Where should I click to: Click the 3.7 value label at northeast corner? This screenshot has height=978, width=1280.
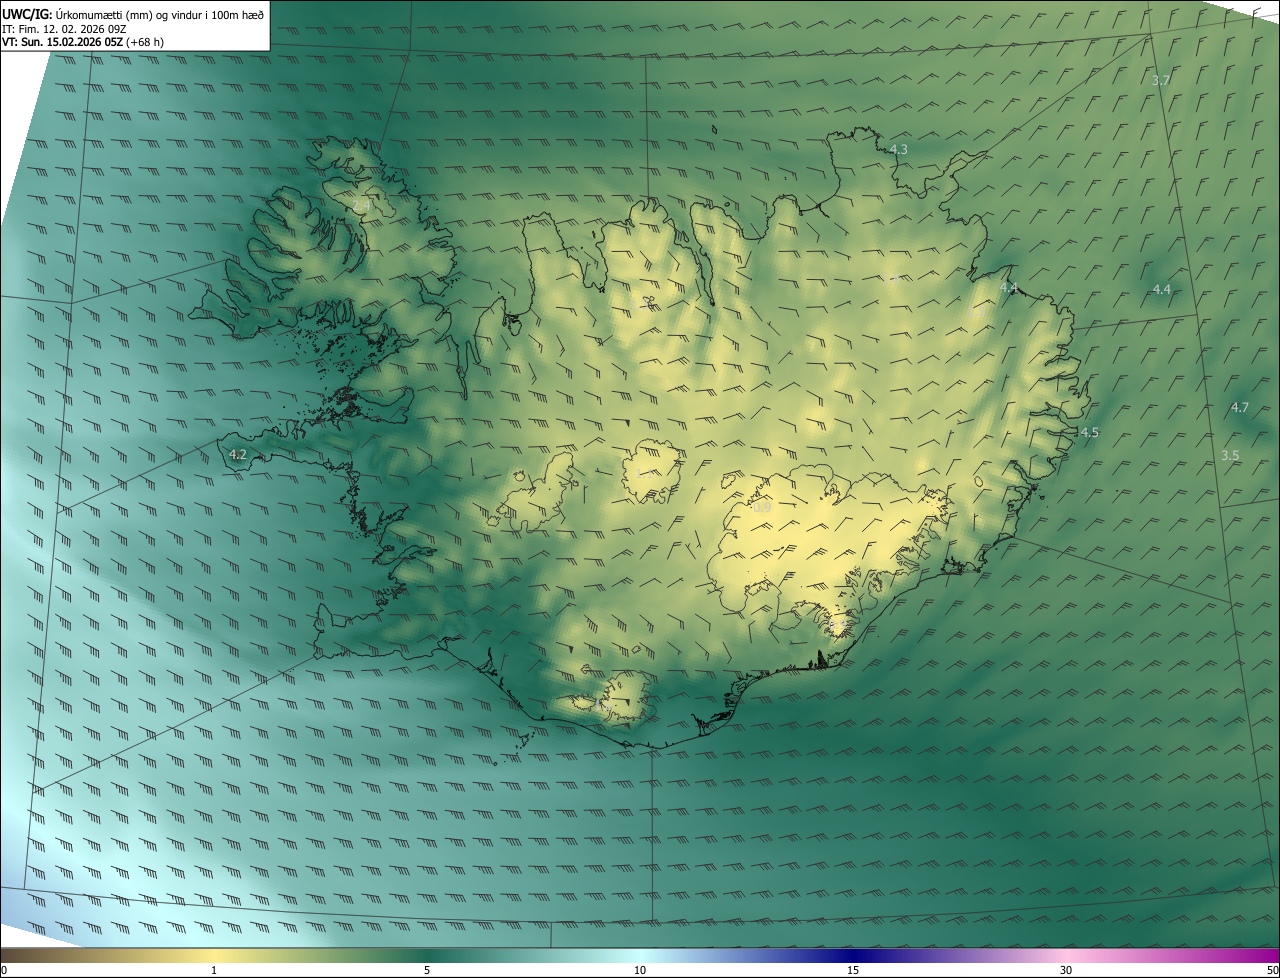click(x=1161, y=80)
